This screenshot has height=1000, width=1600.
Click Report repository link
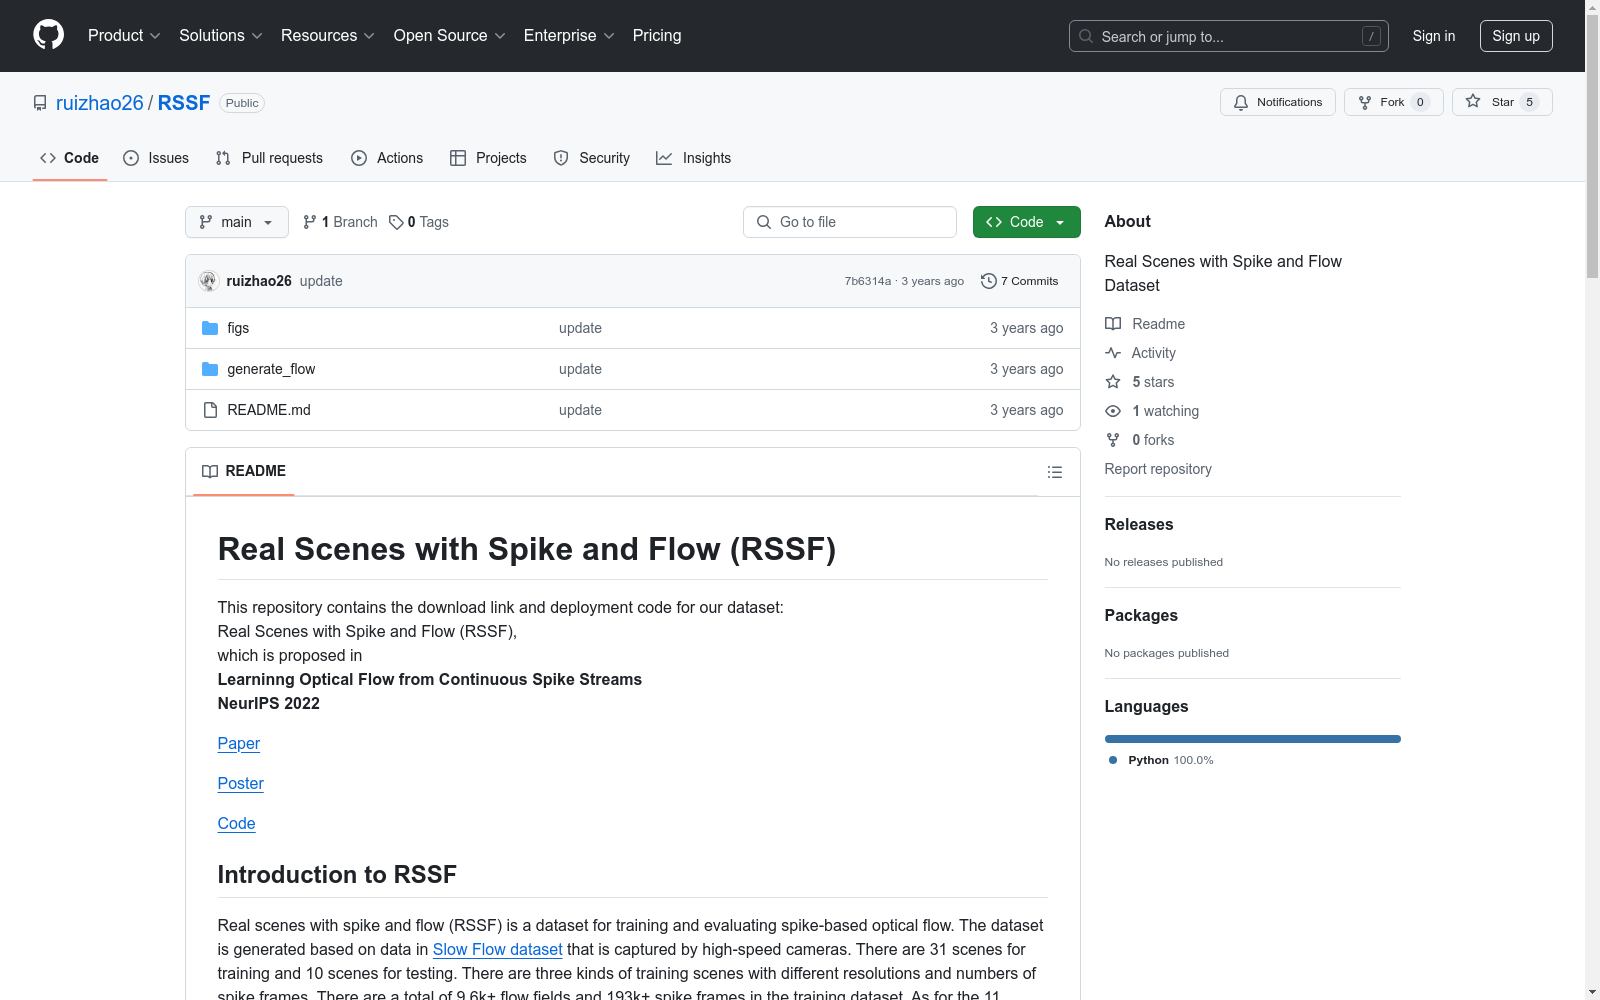point(1158,469)
